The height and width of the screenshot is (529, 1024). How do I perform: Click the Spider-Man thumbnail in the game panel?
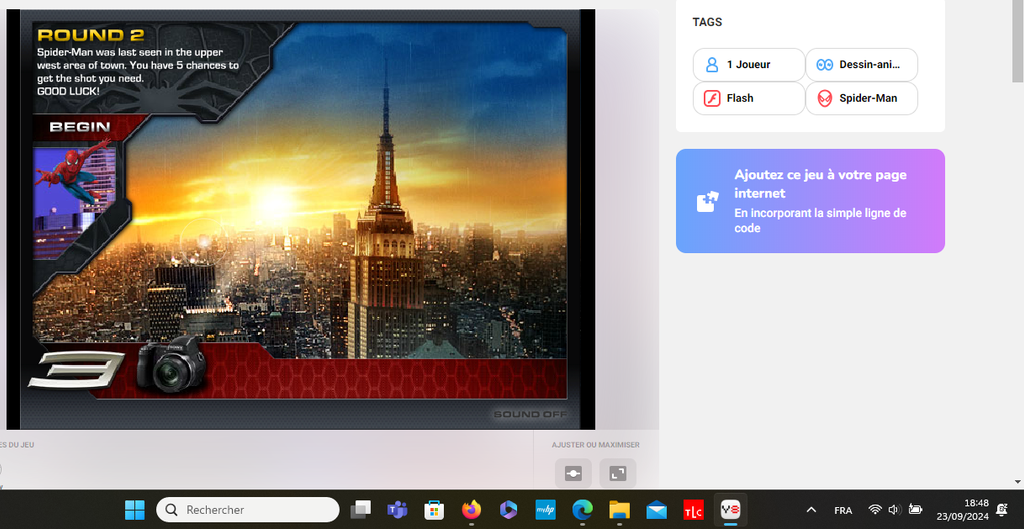tap(73, 188)
